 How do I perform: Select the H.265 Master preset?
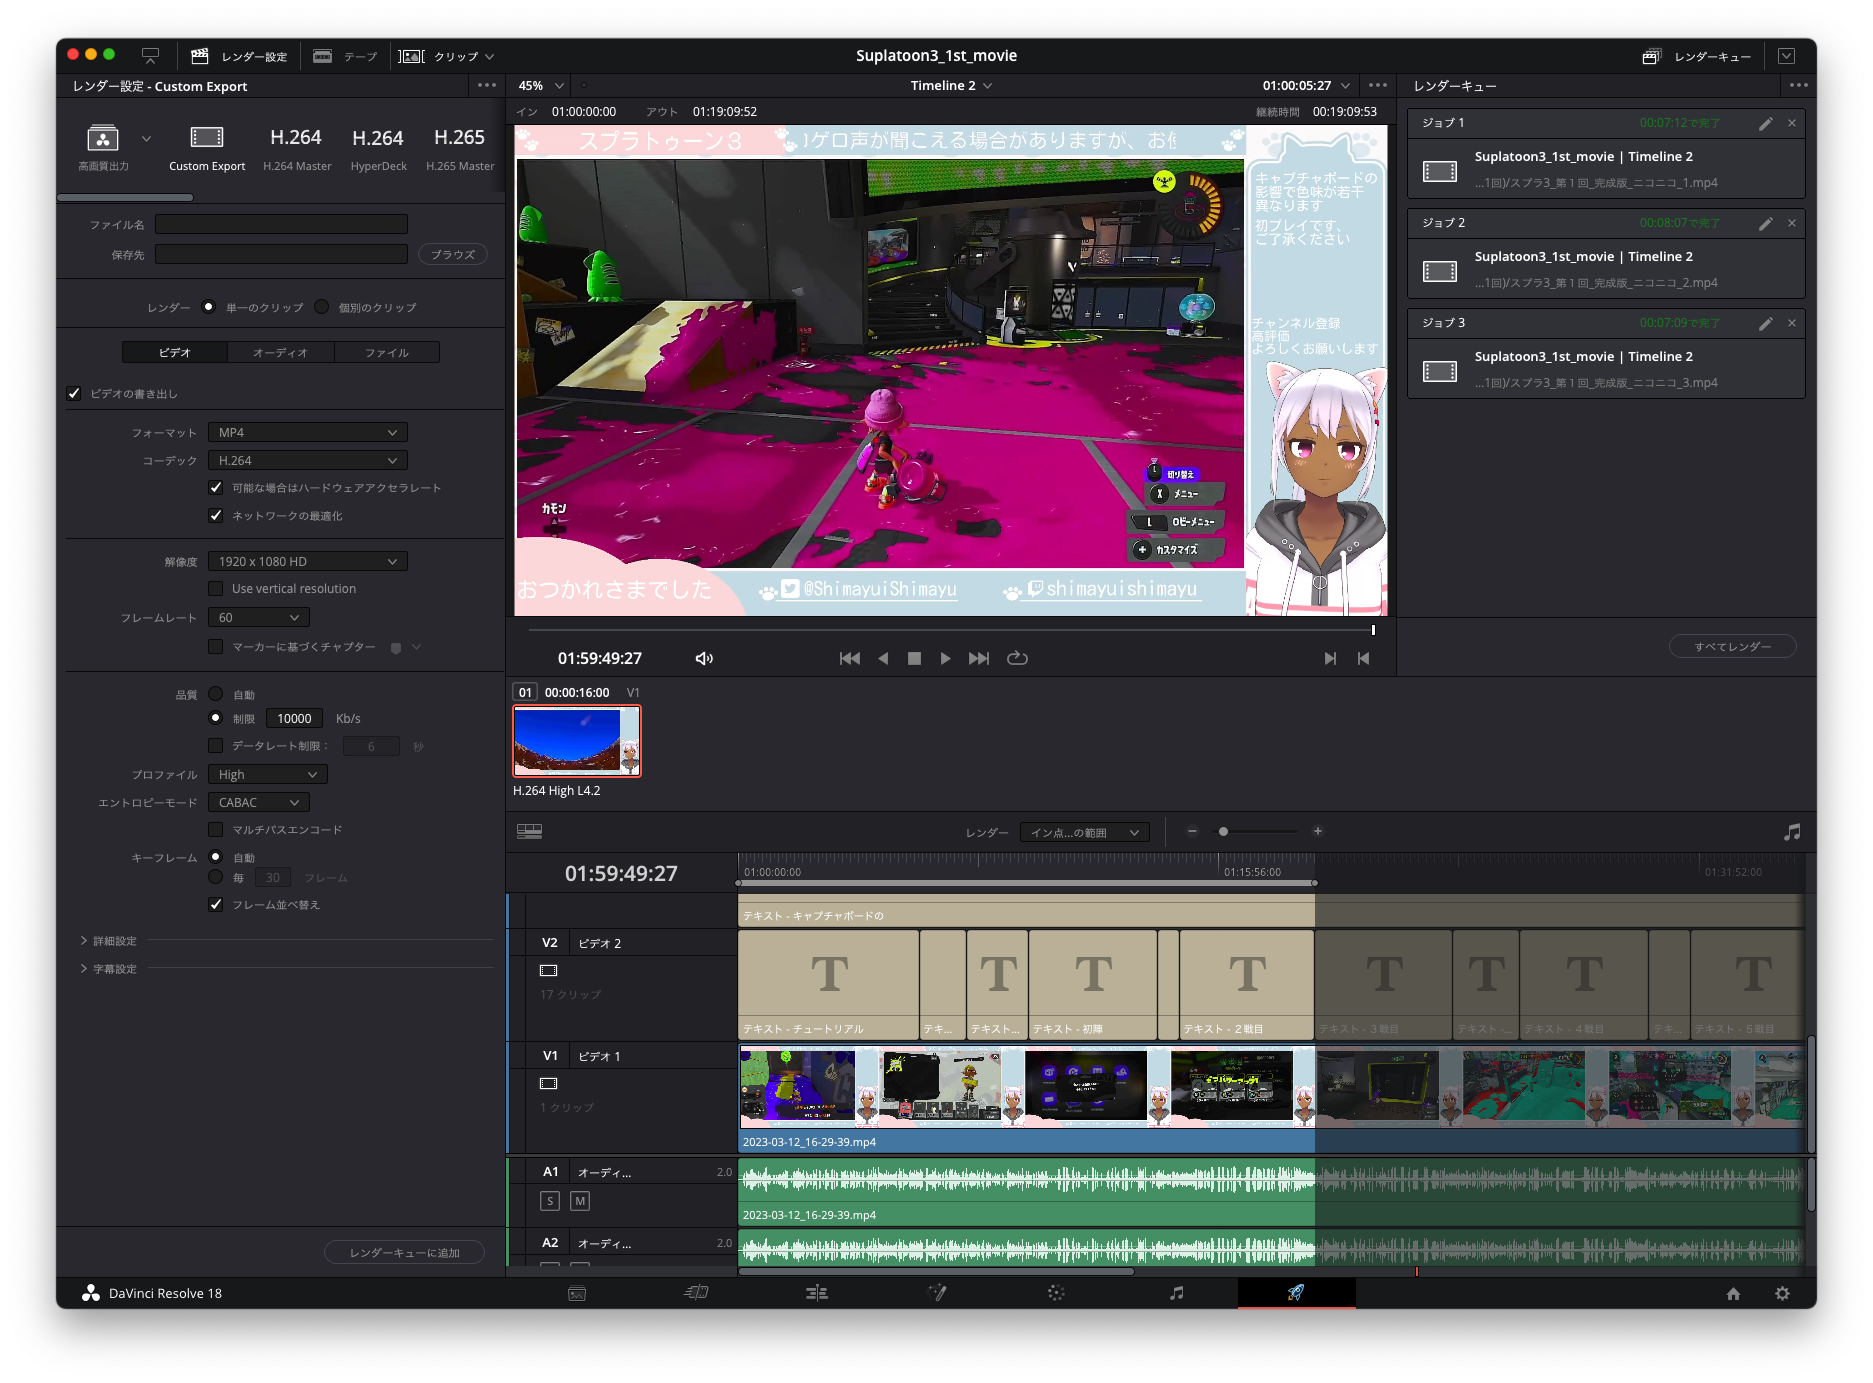click(x=460, y=148)
